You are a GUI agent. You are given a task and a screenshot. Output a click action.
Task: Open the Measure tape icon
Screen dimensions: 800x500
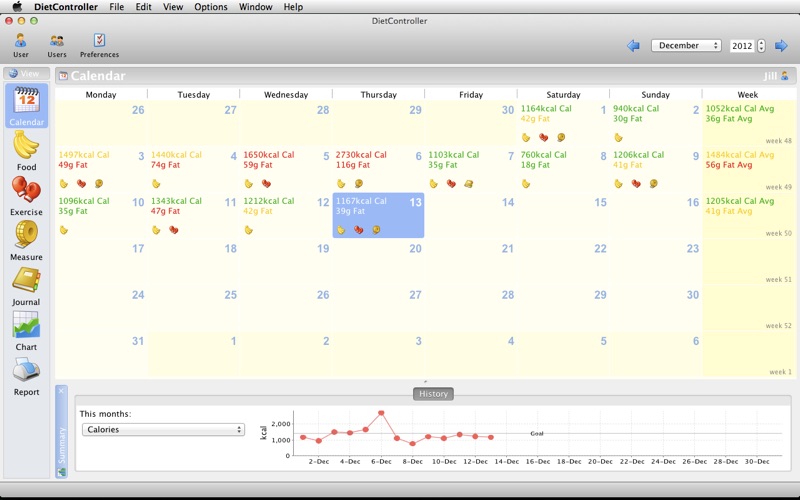point(26,236)
